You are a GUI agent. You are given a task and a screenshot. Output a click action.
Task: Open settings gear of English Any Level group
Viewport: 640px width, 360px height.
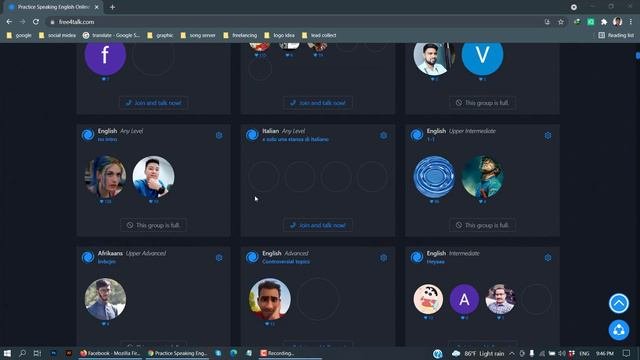[x=219, y=135]
